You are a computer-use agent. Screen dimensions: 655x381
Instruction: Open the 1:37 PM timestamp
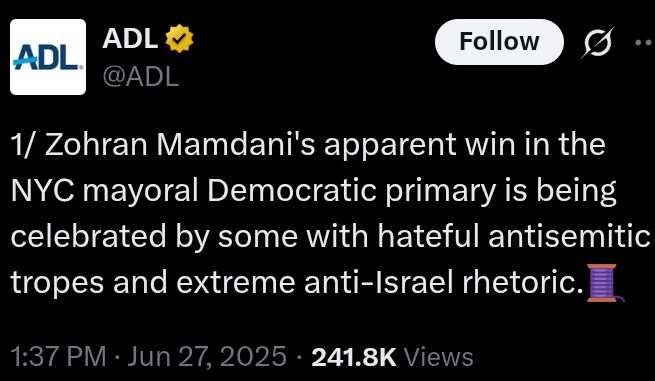pos(58,358)
